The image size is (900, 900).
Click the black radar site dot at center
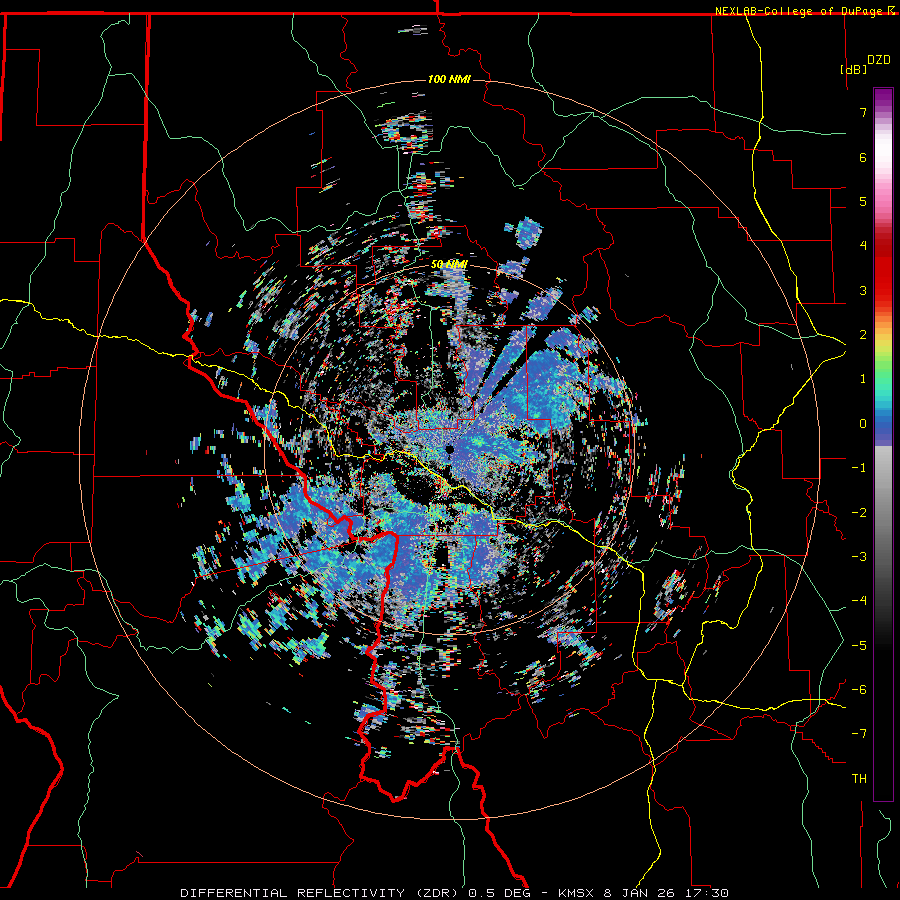click(x=450, y=449)
